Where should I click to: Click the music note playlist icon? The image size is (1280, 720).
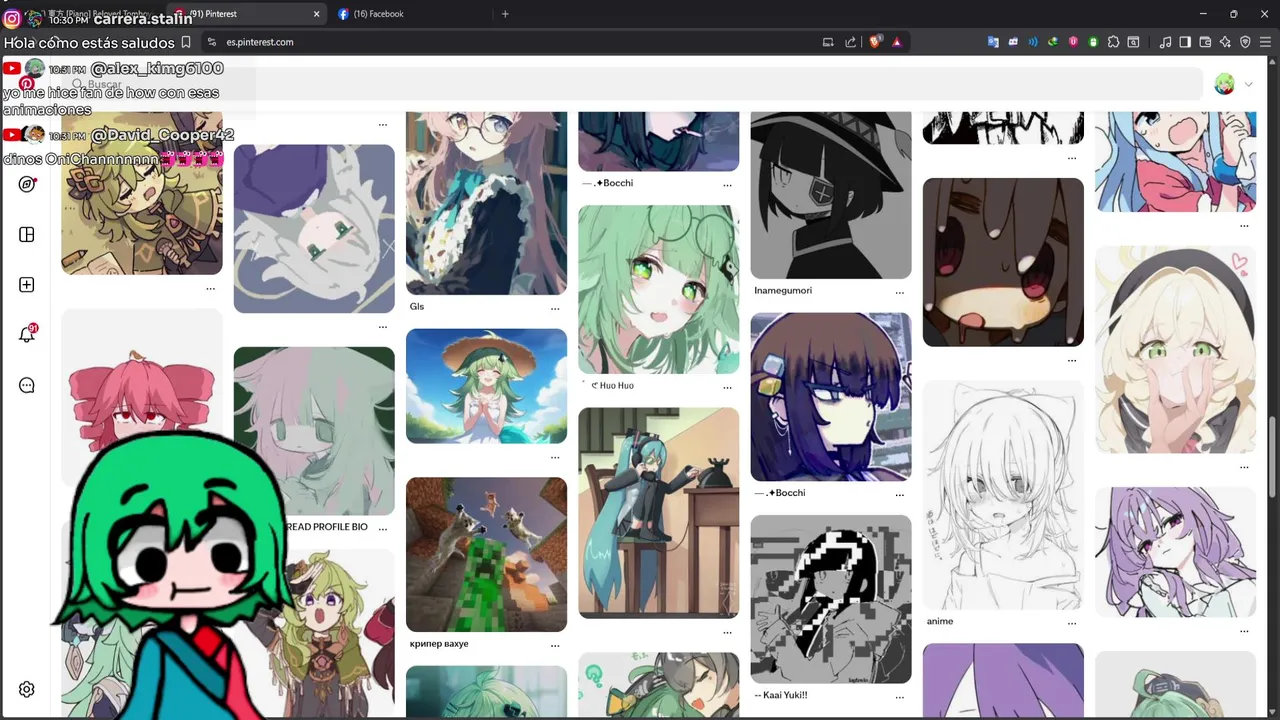click(1165, 42)
